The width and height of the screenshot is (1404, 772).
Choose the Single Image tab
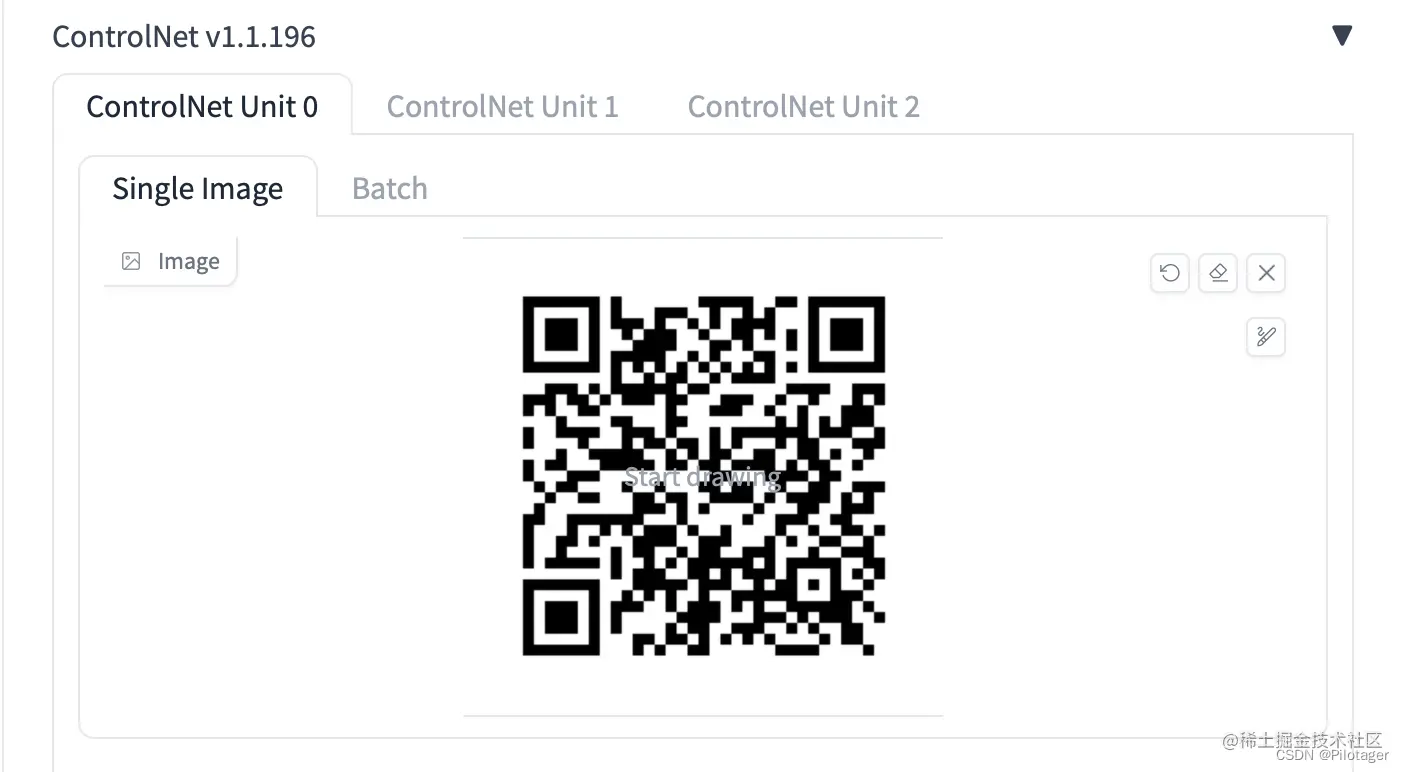pos(198,188)
